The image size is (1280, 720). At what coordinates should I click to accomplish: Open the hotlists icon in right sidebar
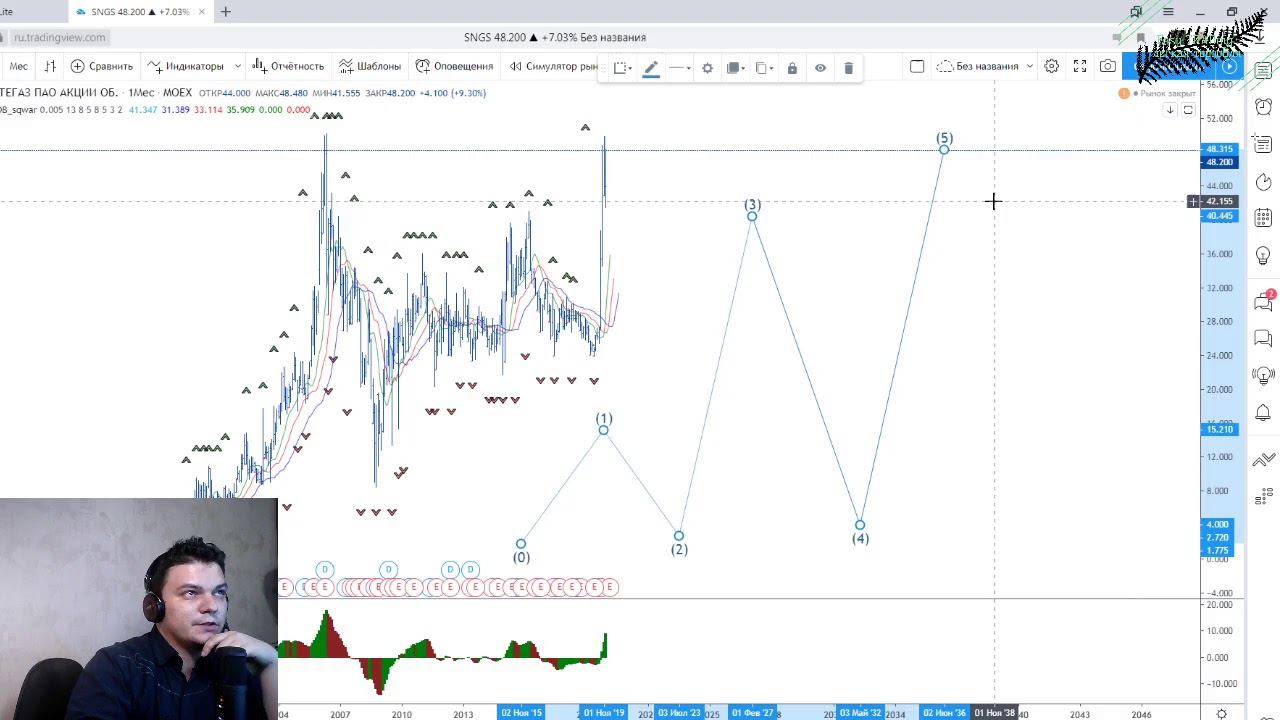1263,181
